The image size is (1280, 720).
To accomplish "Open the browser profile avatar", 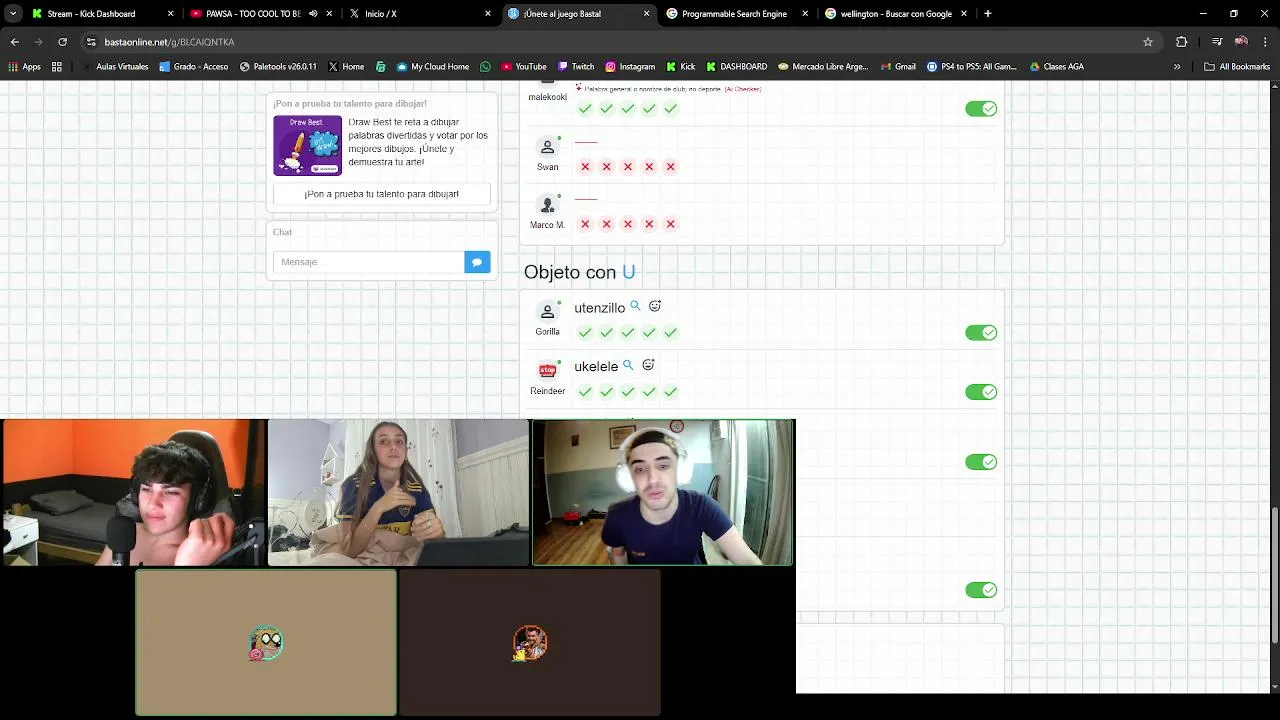I will click(x=1241, y=42).
